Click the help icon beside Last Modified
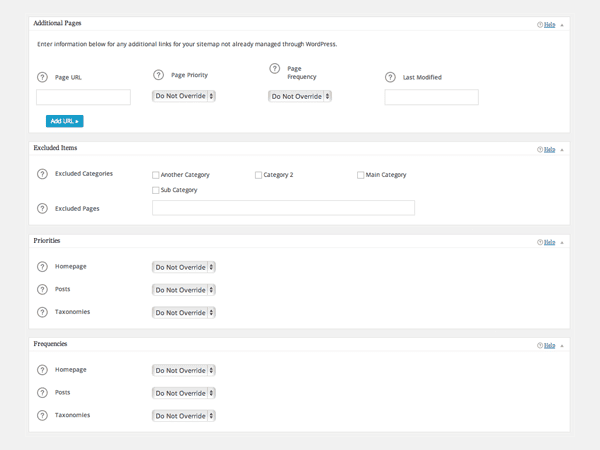 (x=391, y=77)
